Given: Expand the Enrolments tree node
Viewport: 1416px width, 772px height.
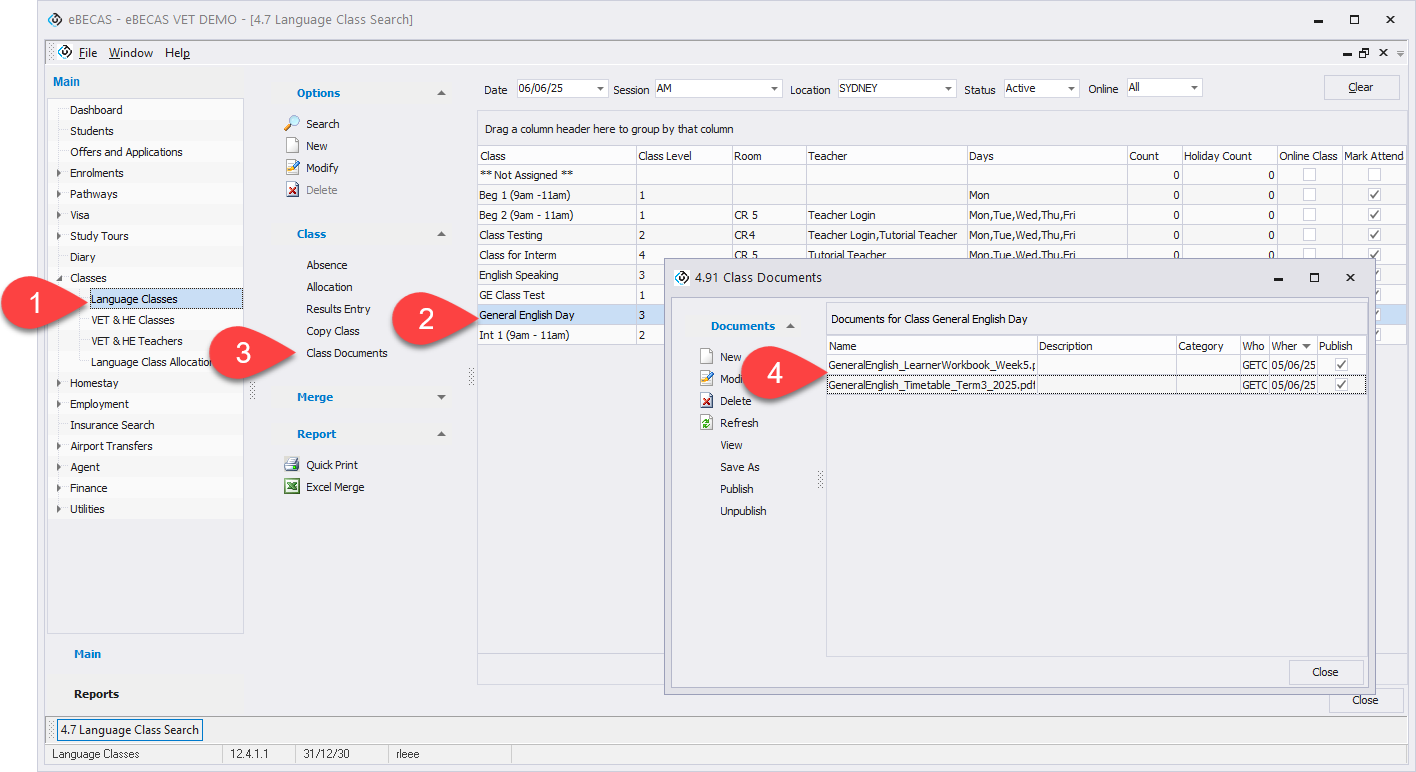Looking at the screenshot, I should point(59,173).
